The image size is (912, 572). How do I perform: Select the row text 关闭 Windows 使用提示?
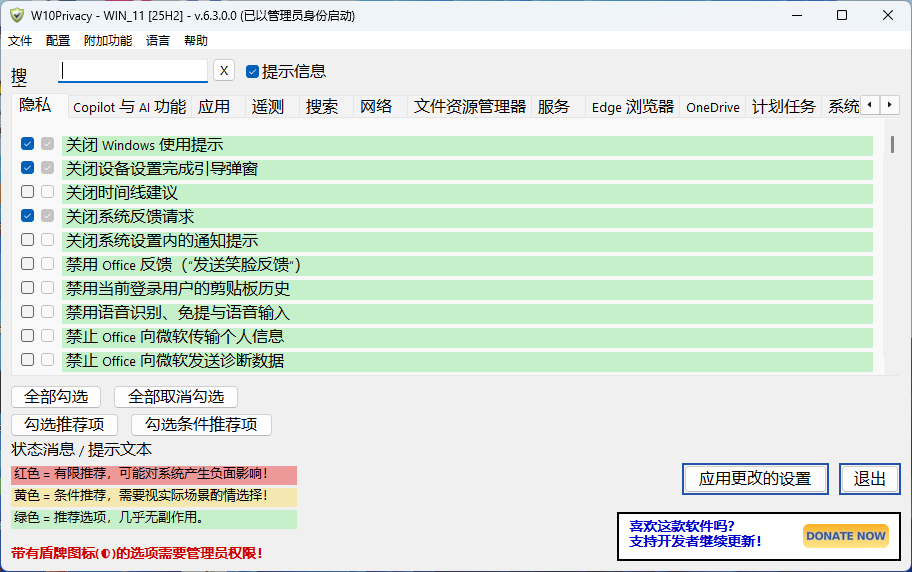pyautogui.click(x=144, y=145)
